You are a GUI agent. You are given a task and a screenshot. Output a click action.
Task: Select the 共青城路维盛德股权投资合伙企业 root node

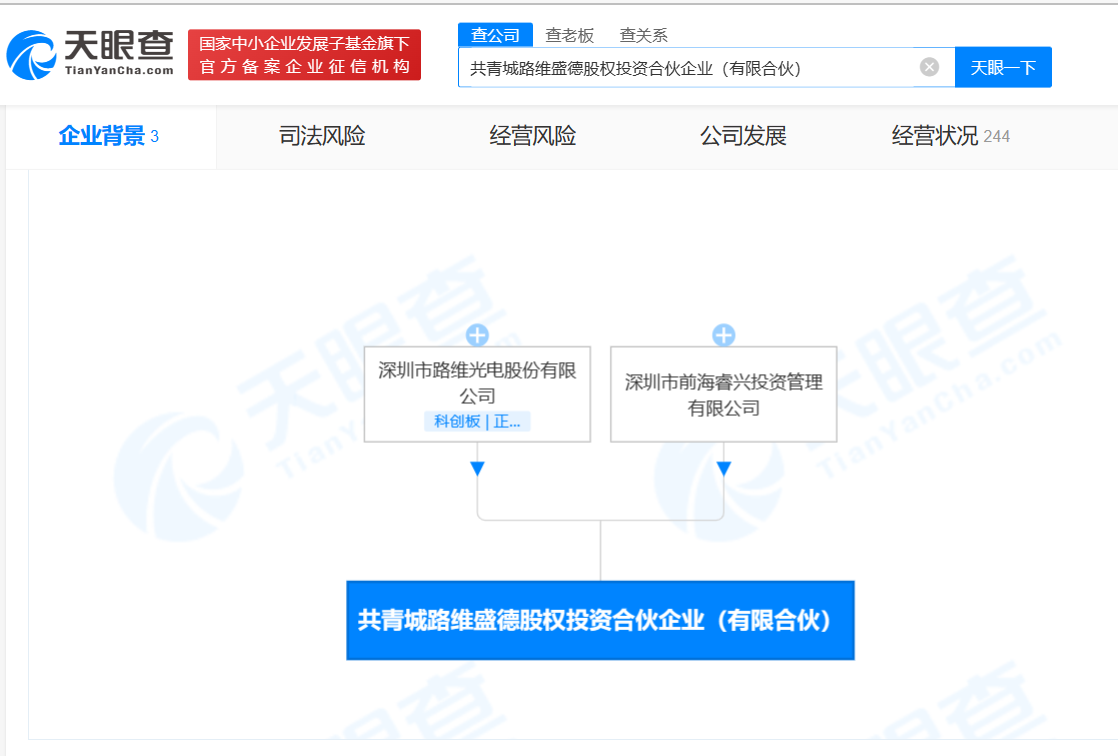pyautogui.click(x=600, y=620)
